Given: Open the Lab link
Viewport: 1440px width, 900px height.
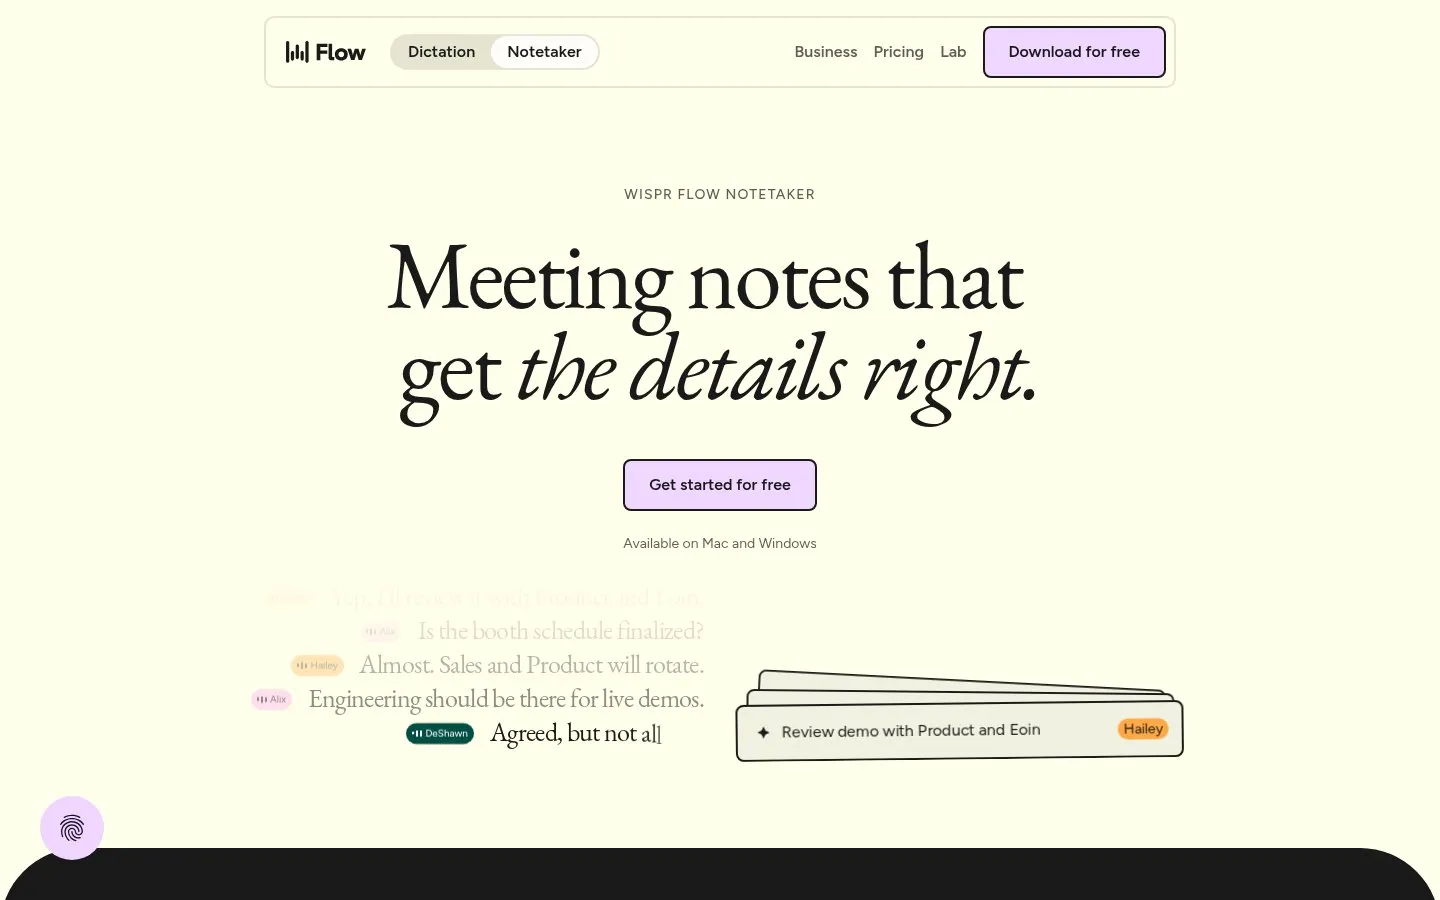Looking at the screenshot, I should [x=953, y=52].
